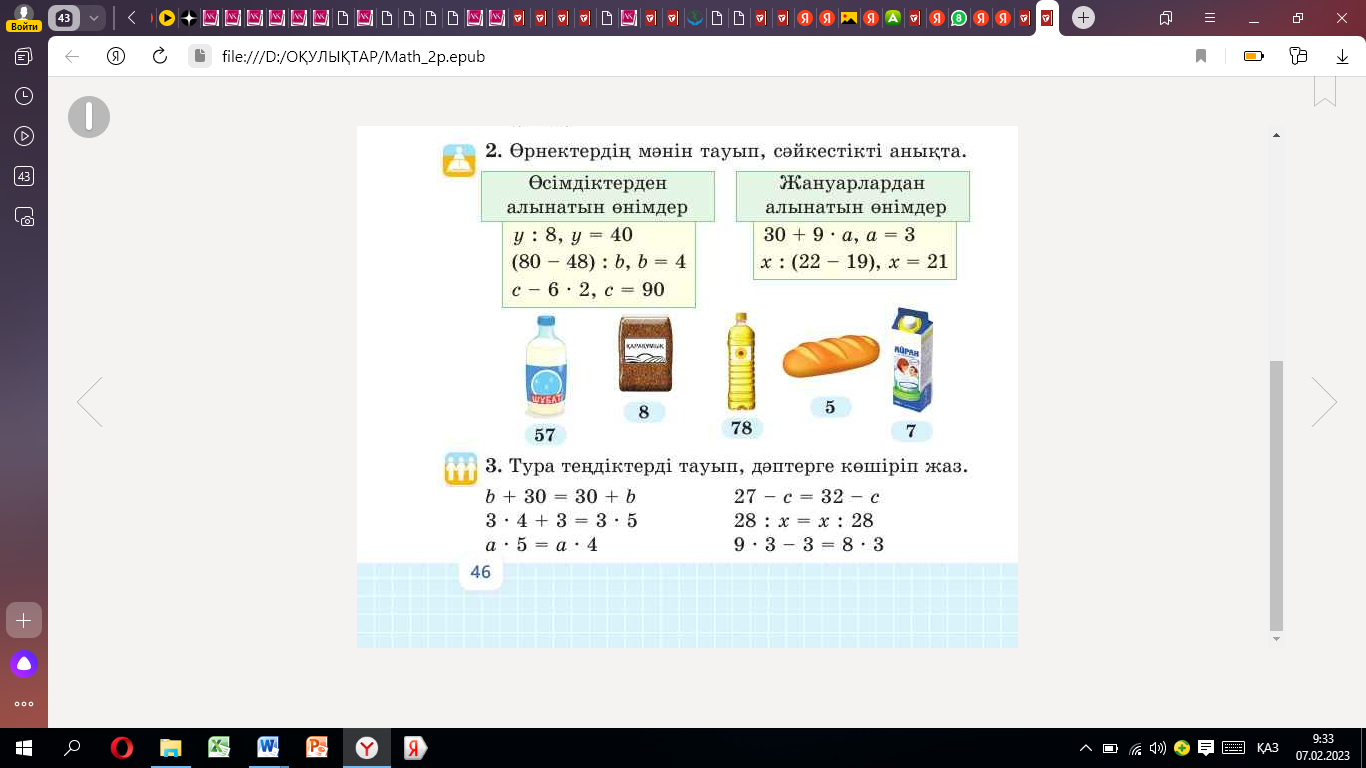
Task: Click the bookmark ribbon on the reader page
Action: [x=1324, y=90]
